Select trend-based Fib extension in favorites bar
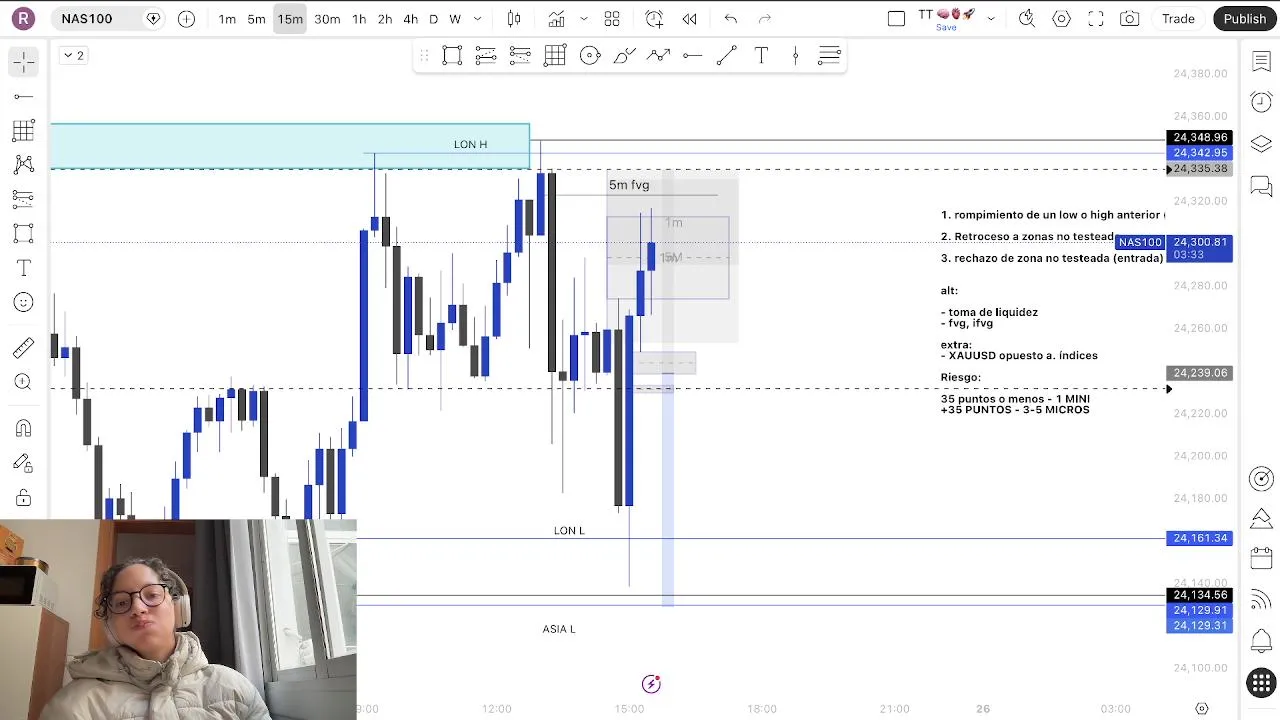This screenshot has width=1280, height=720. (520, 56)
